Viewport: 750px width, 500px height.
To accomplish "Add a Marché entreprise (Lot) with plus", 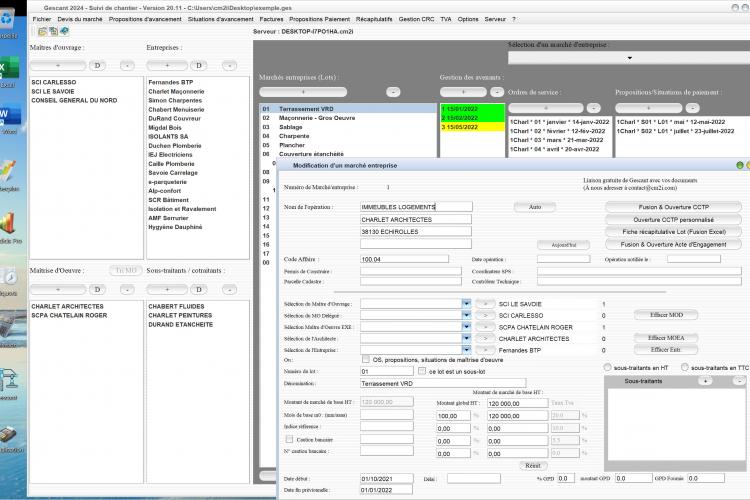I will 303,92.
